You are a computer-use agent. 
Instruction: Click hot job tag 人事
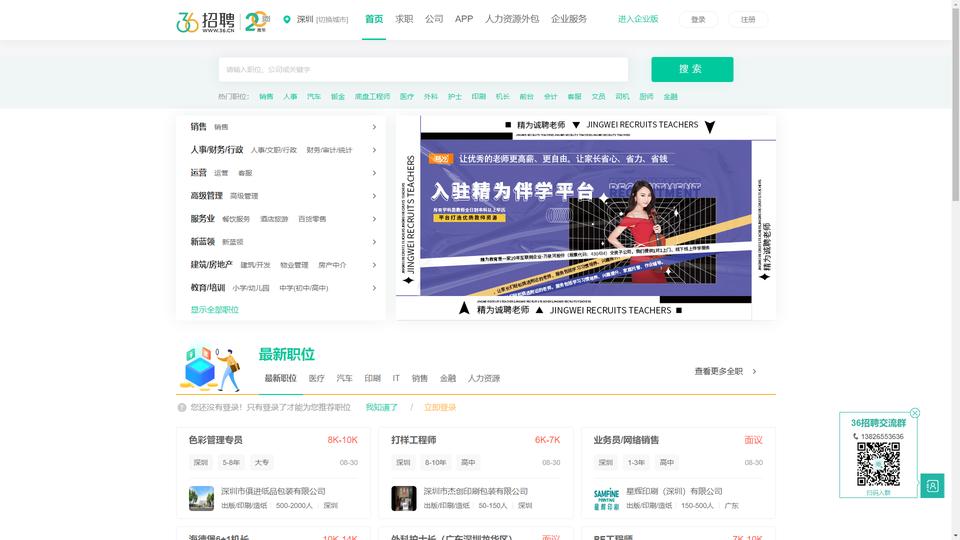point(290,97)
